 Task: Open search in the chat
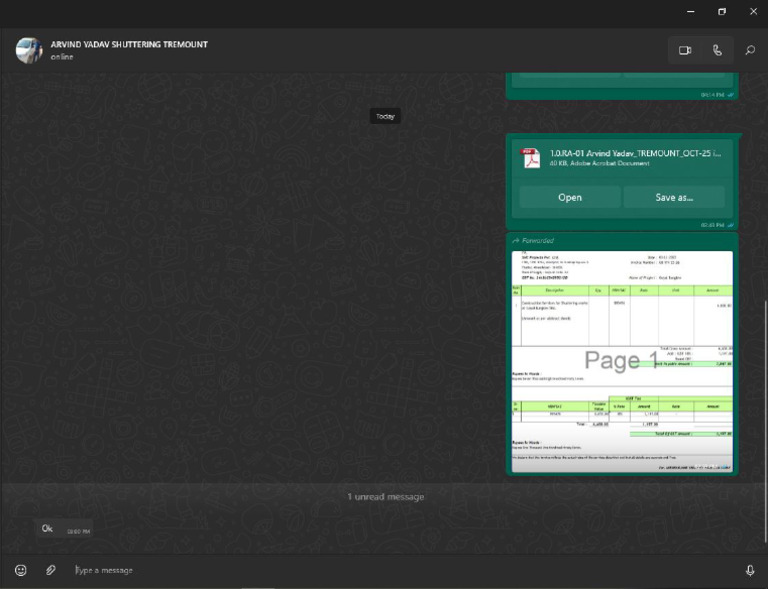pos(750,50)
